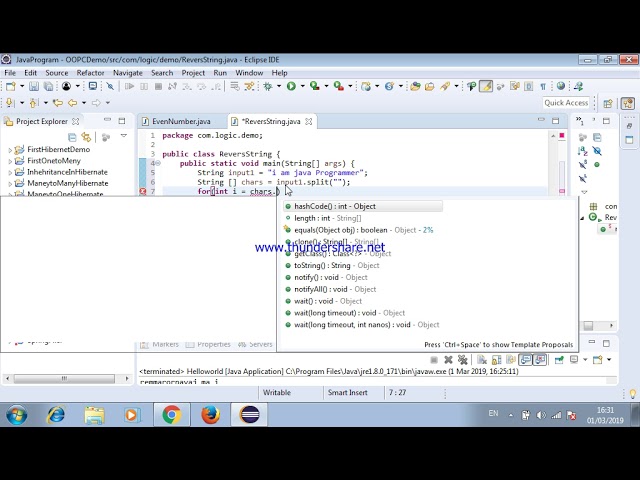This screenshot has width=640, height=480.
Task: Toggle Word Wrap in console toolbar
Action: (511, 360)
